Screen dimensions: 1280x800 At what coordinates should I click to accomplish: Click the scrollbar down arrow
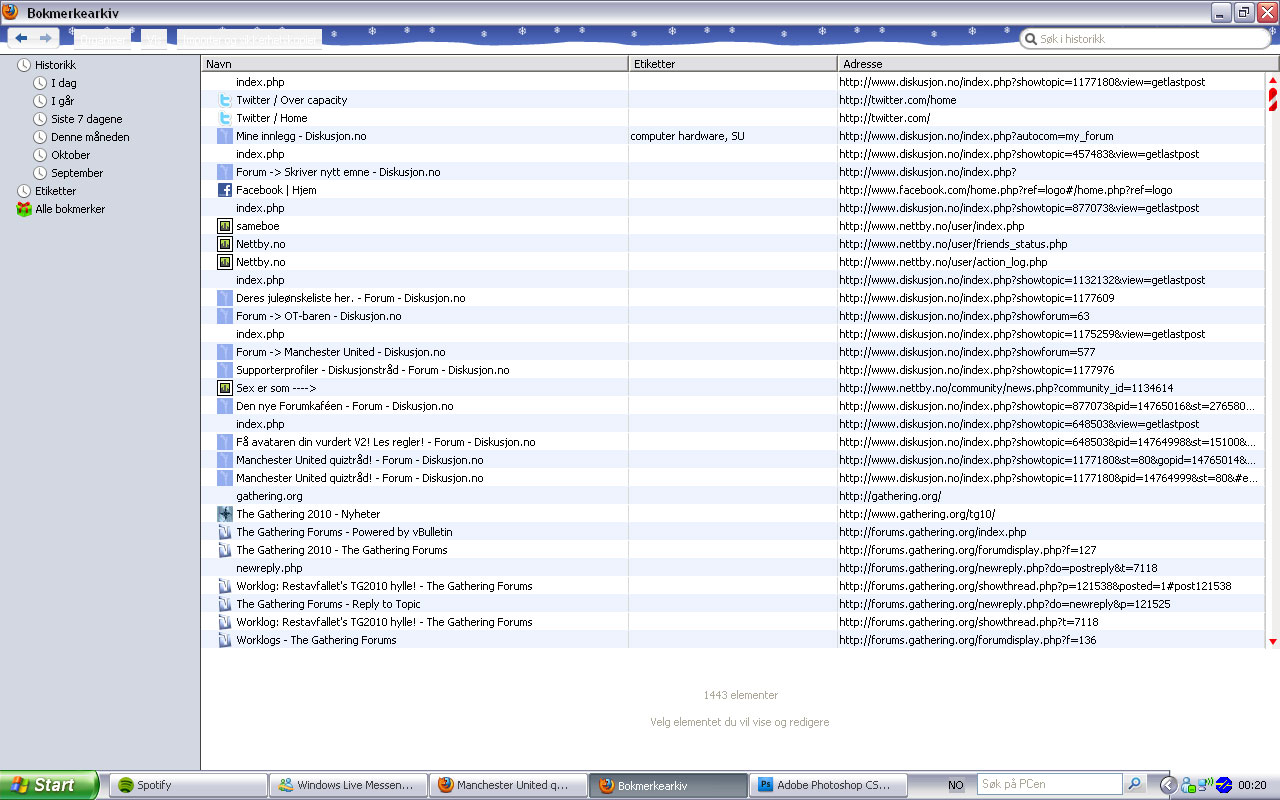[x=1273, y=641]
